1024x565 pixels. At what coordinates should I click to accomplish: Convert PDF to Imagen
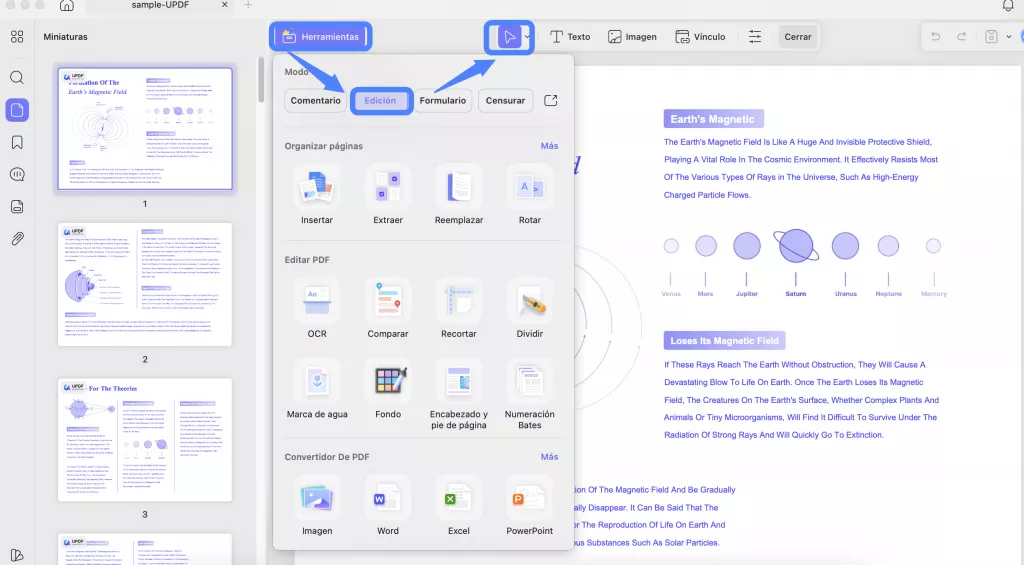point(317,507)
